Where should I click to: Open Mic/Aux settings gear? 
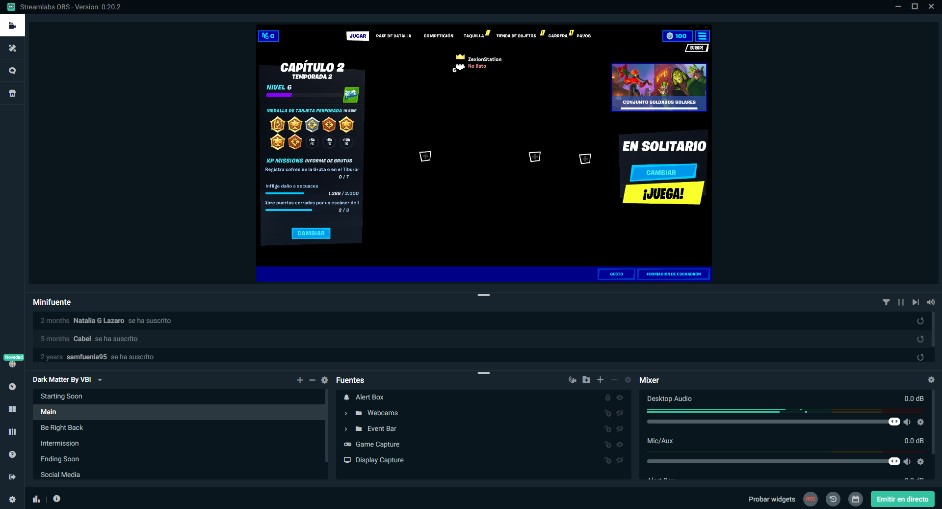click(x=920, y=462)
